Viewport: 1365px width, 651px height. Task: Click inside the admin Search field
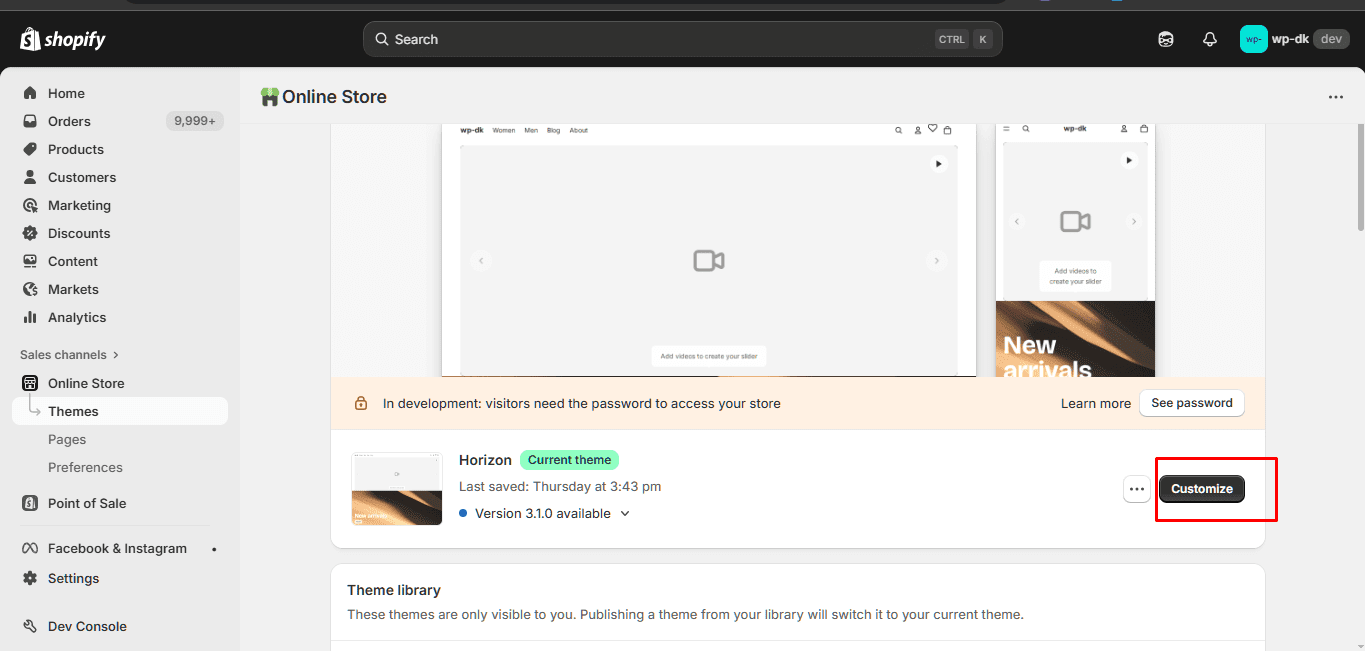(x=683, y=38)
